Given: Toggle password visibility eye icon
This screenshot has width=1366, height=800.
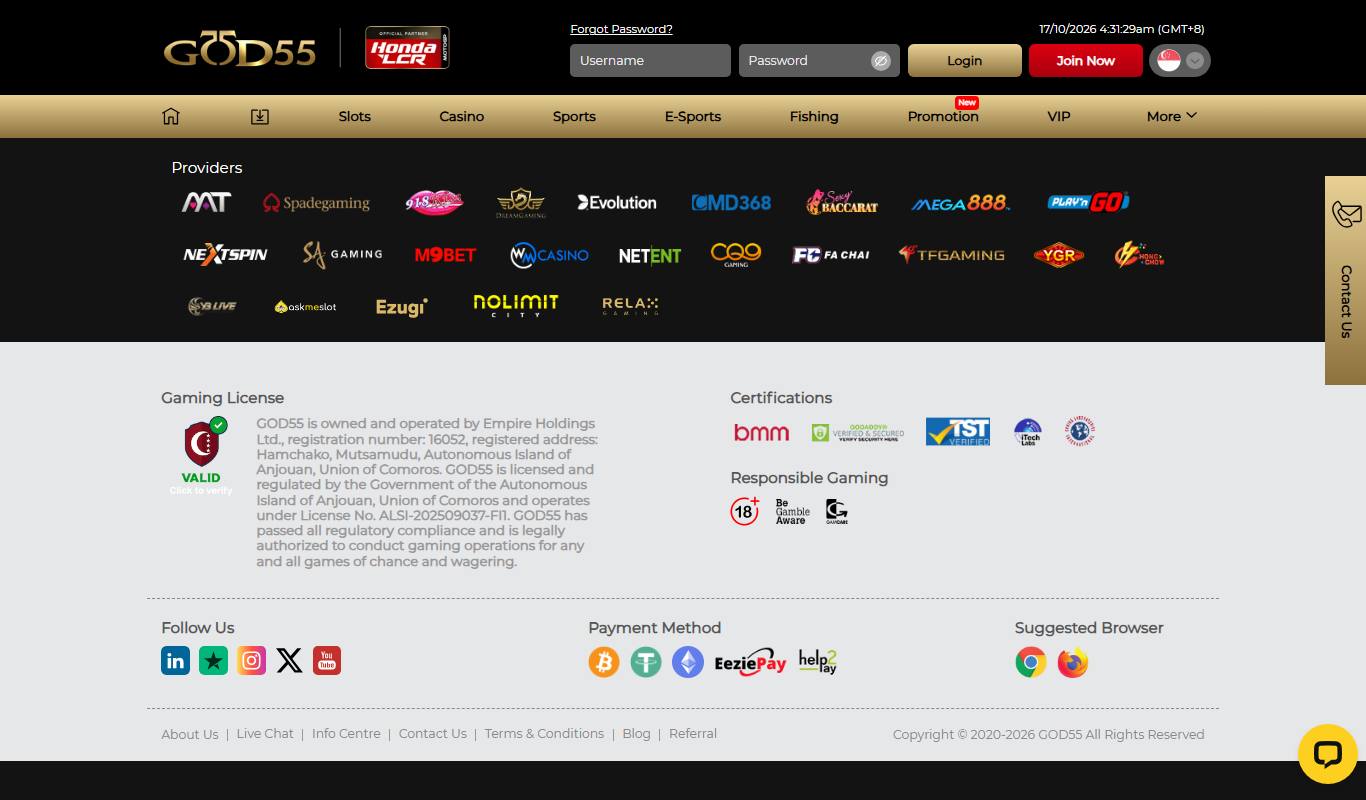Looking at the screenshot, I should point(880,60).
